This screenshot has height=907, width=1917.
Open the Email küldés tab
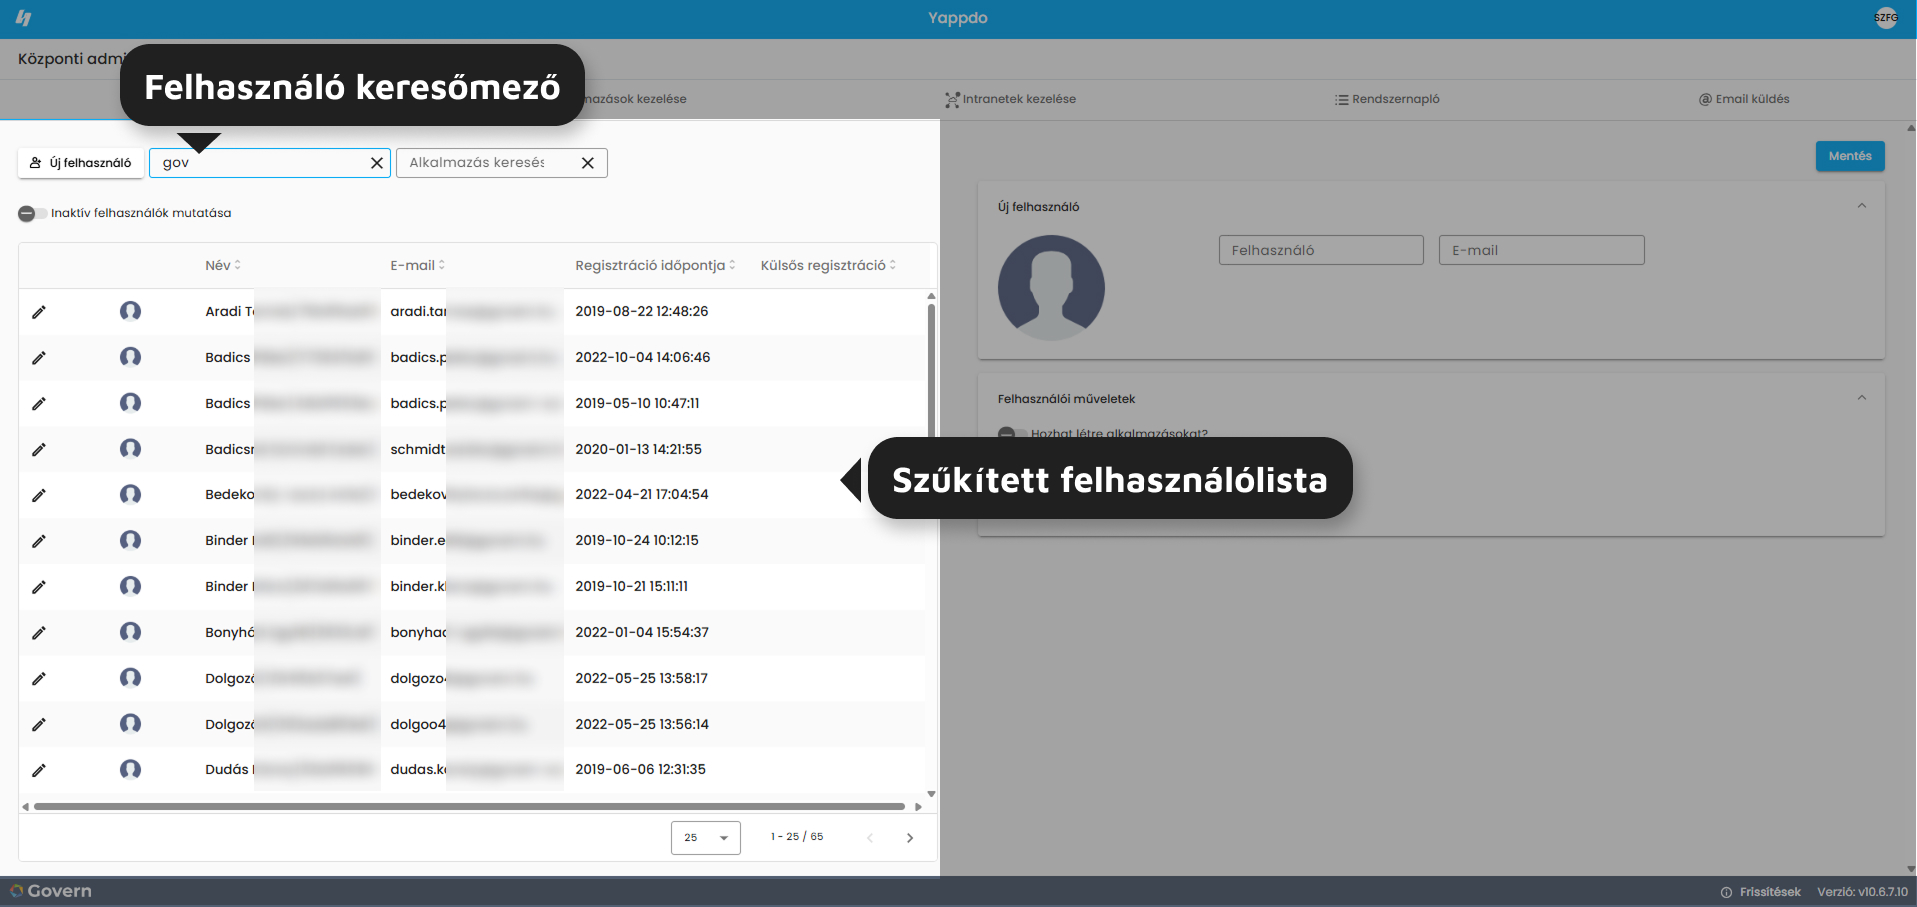coord(1744,99)
